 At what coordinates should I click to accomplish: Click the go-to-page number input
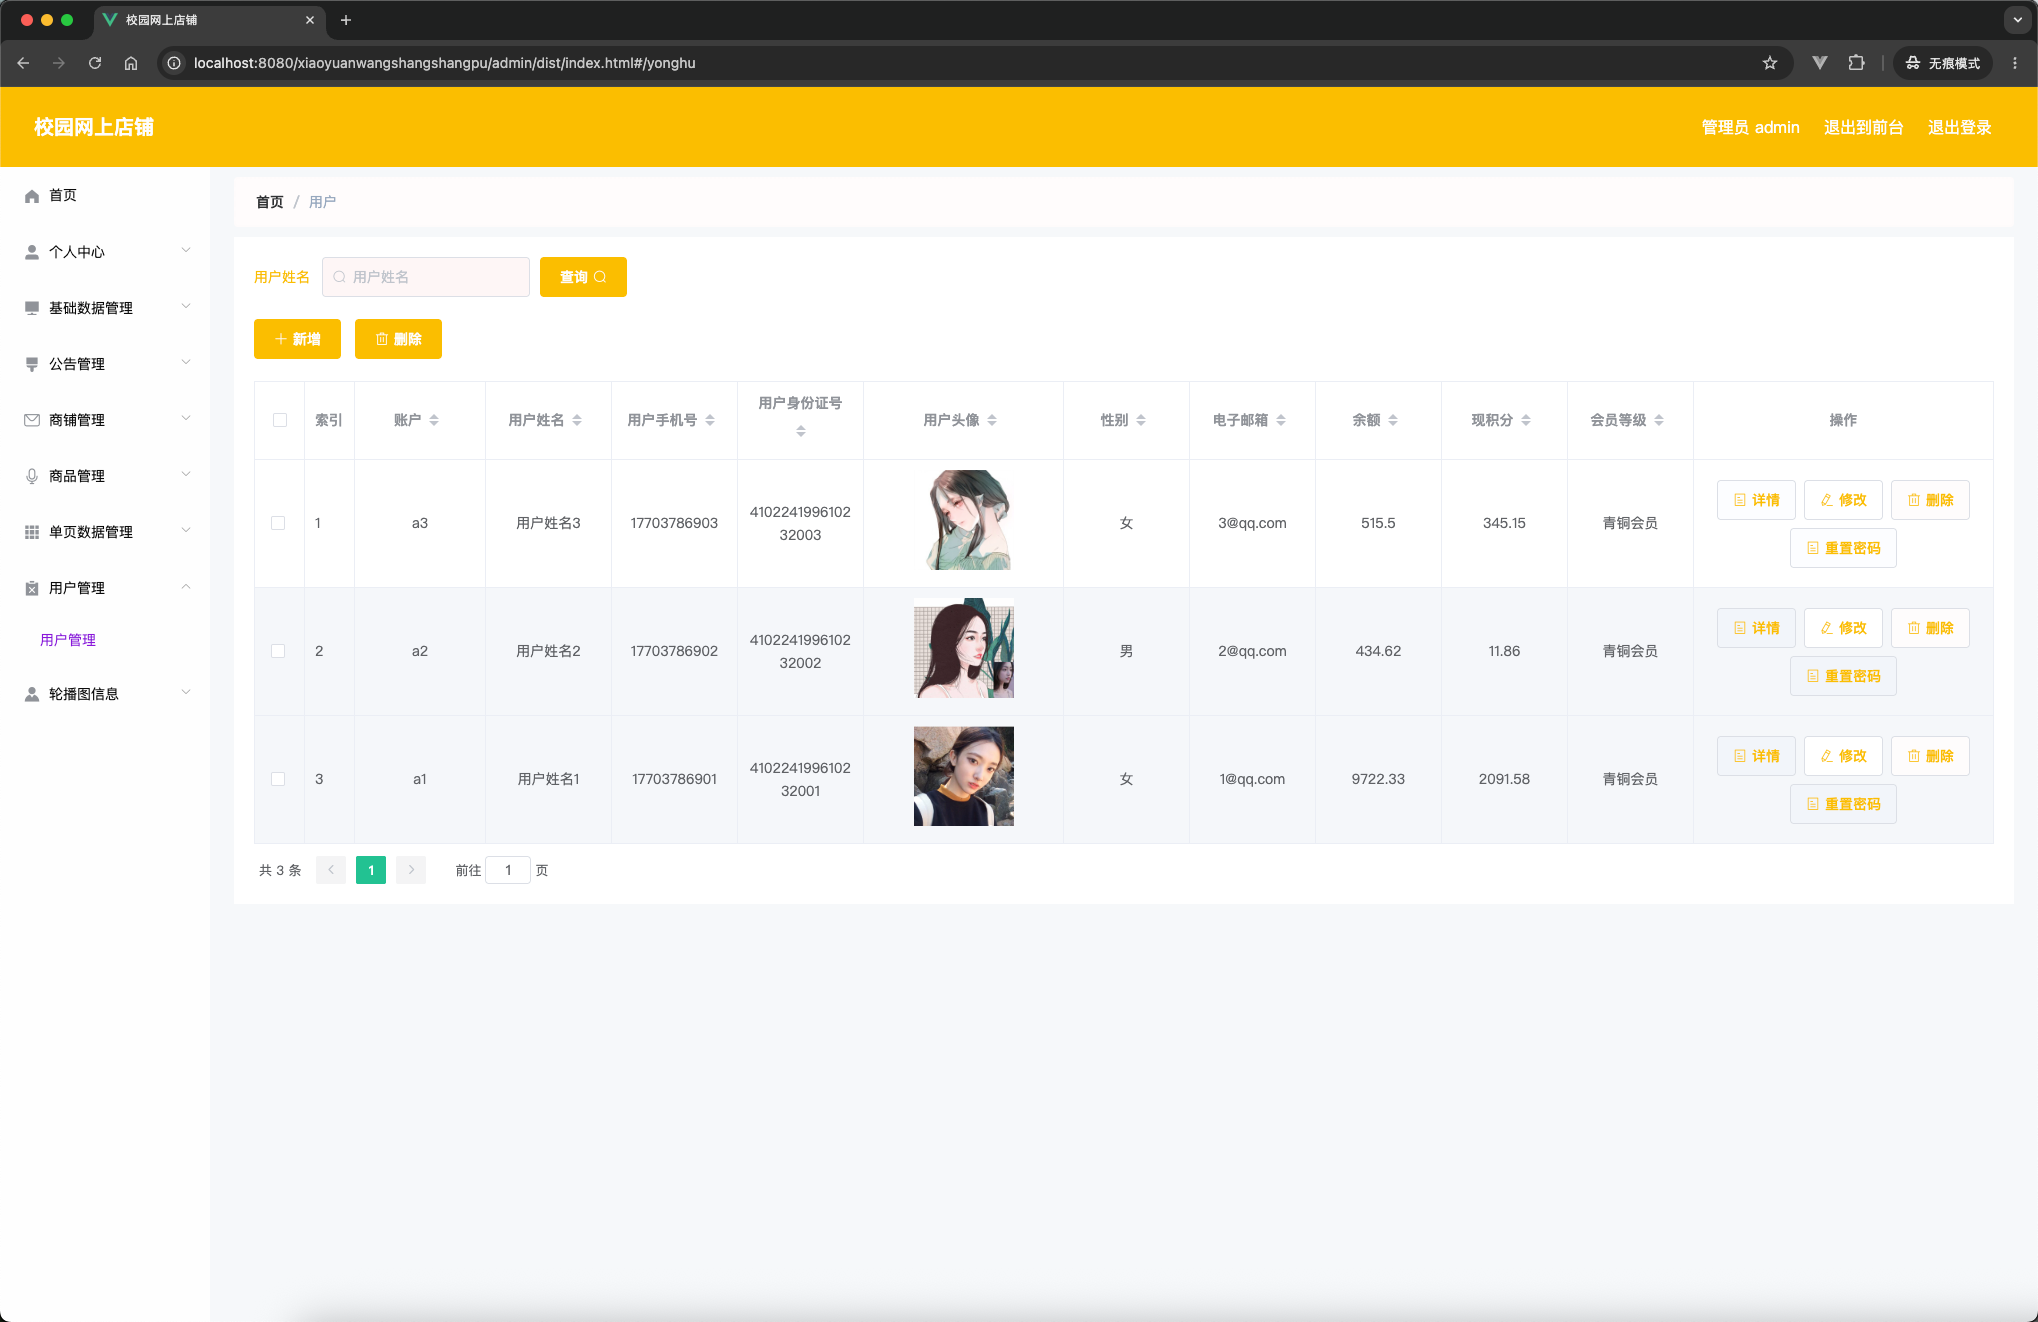click(508, 870)
